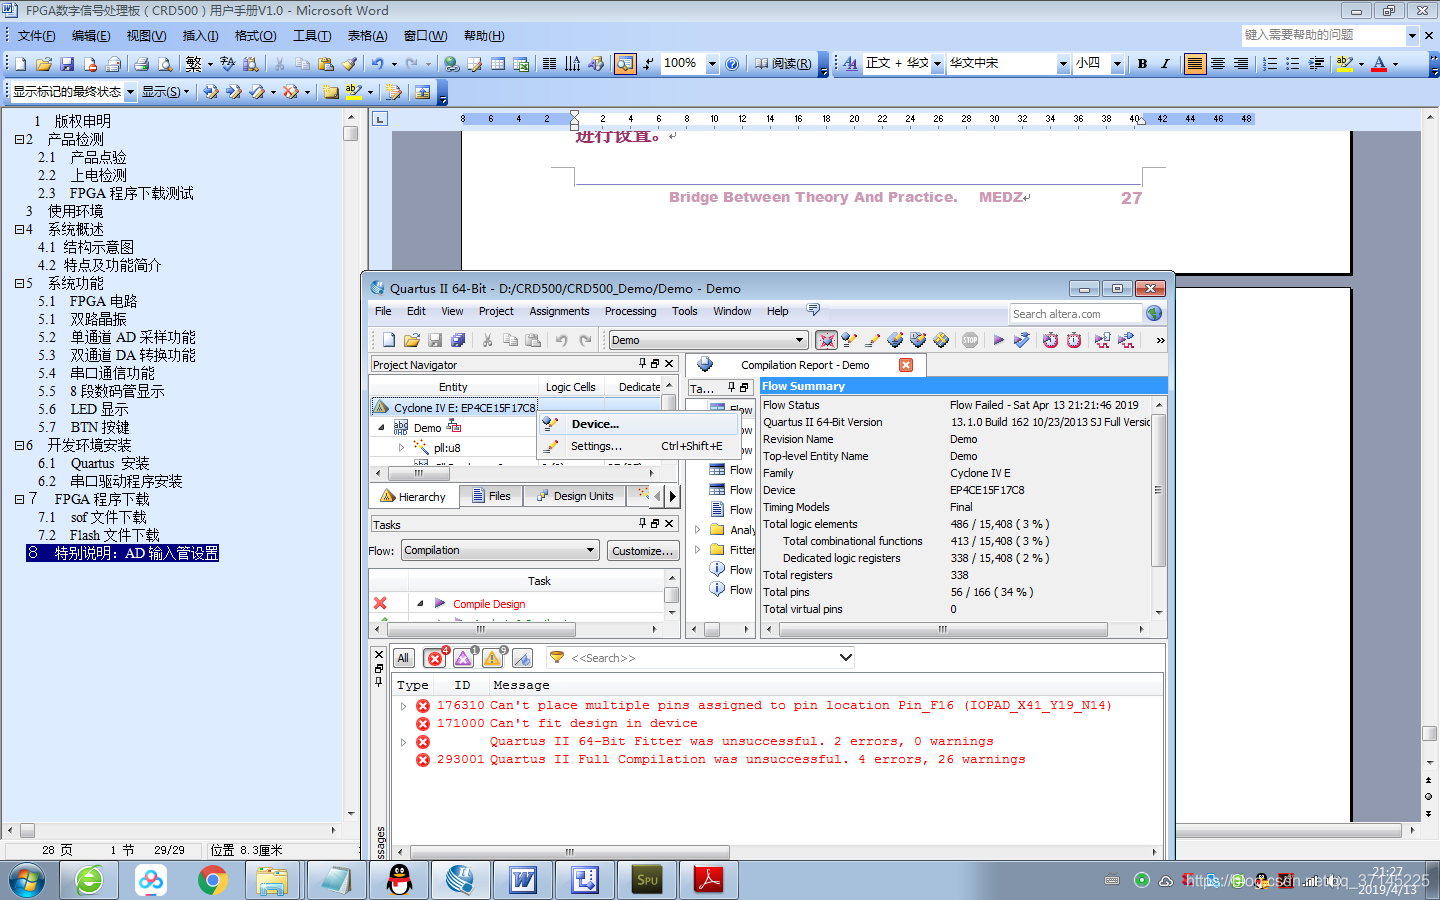Screen dimensions: 1440x900
Task: Stop processing with the STOP icon
Action: click(x=970, y=340)
